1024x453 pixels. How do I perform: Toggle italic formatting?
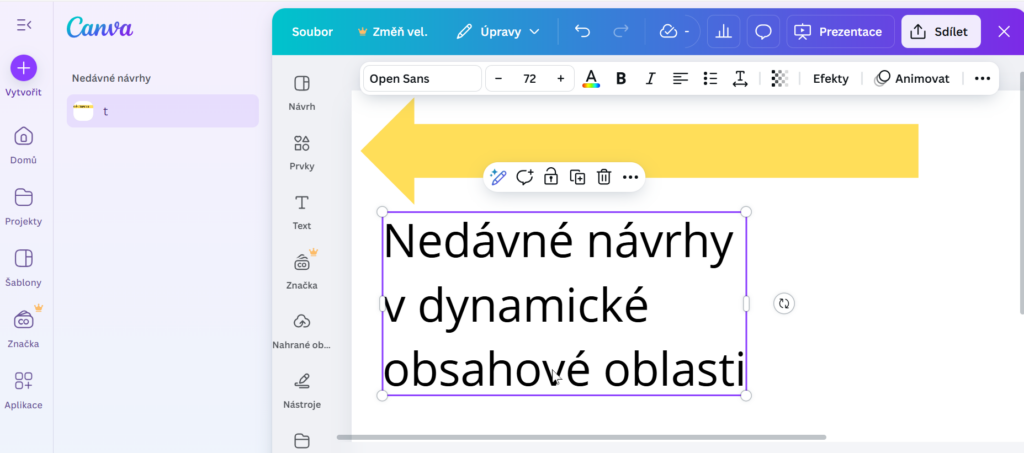[x=650, y=78]
